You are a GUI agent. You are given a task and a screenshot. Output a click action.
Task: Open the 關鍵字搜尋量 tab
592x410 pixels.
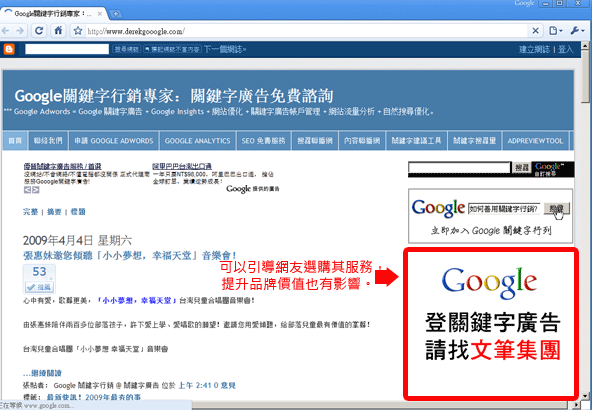(x=475, y=141)
